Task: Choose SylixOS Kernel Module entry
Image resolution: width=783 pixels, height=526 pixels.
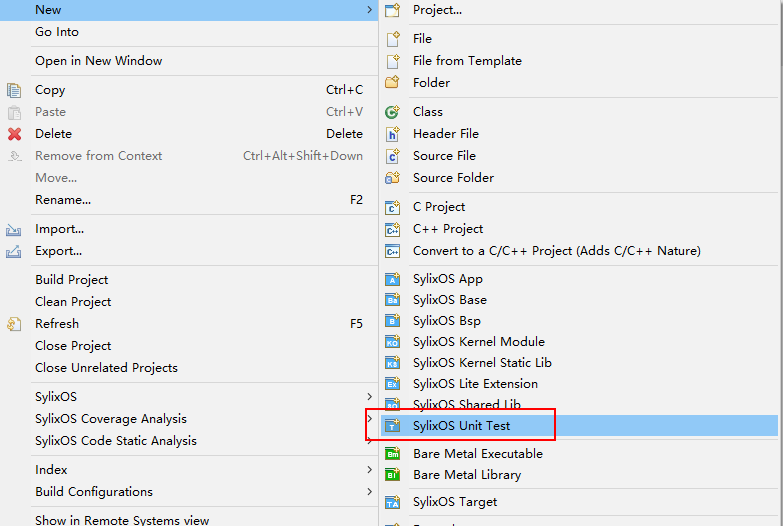Action: tap(579, 342)
